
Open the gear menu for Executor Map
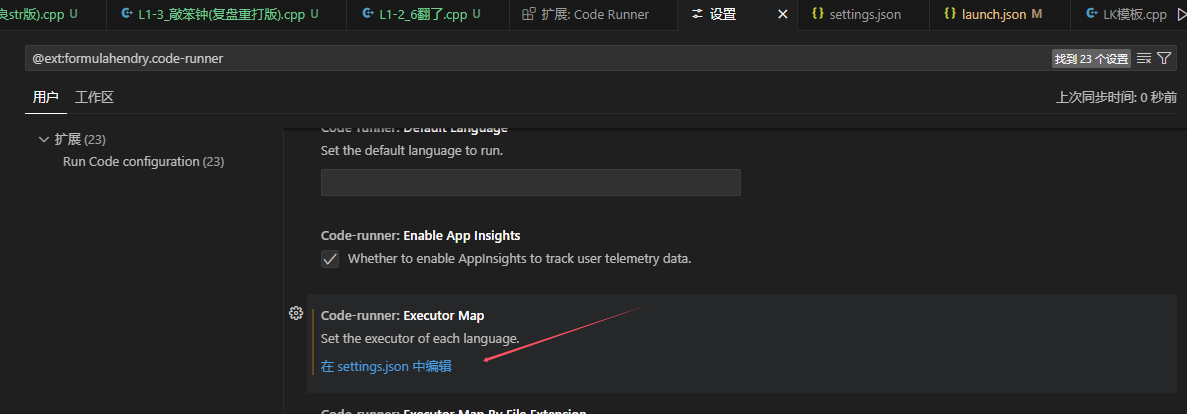(x=296, y=313)
